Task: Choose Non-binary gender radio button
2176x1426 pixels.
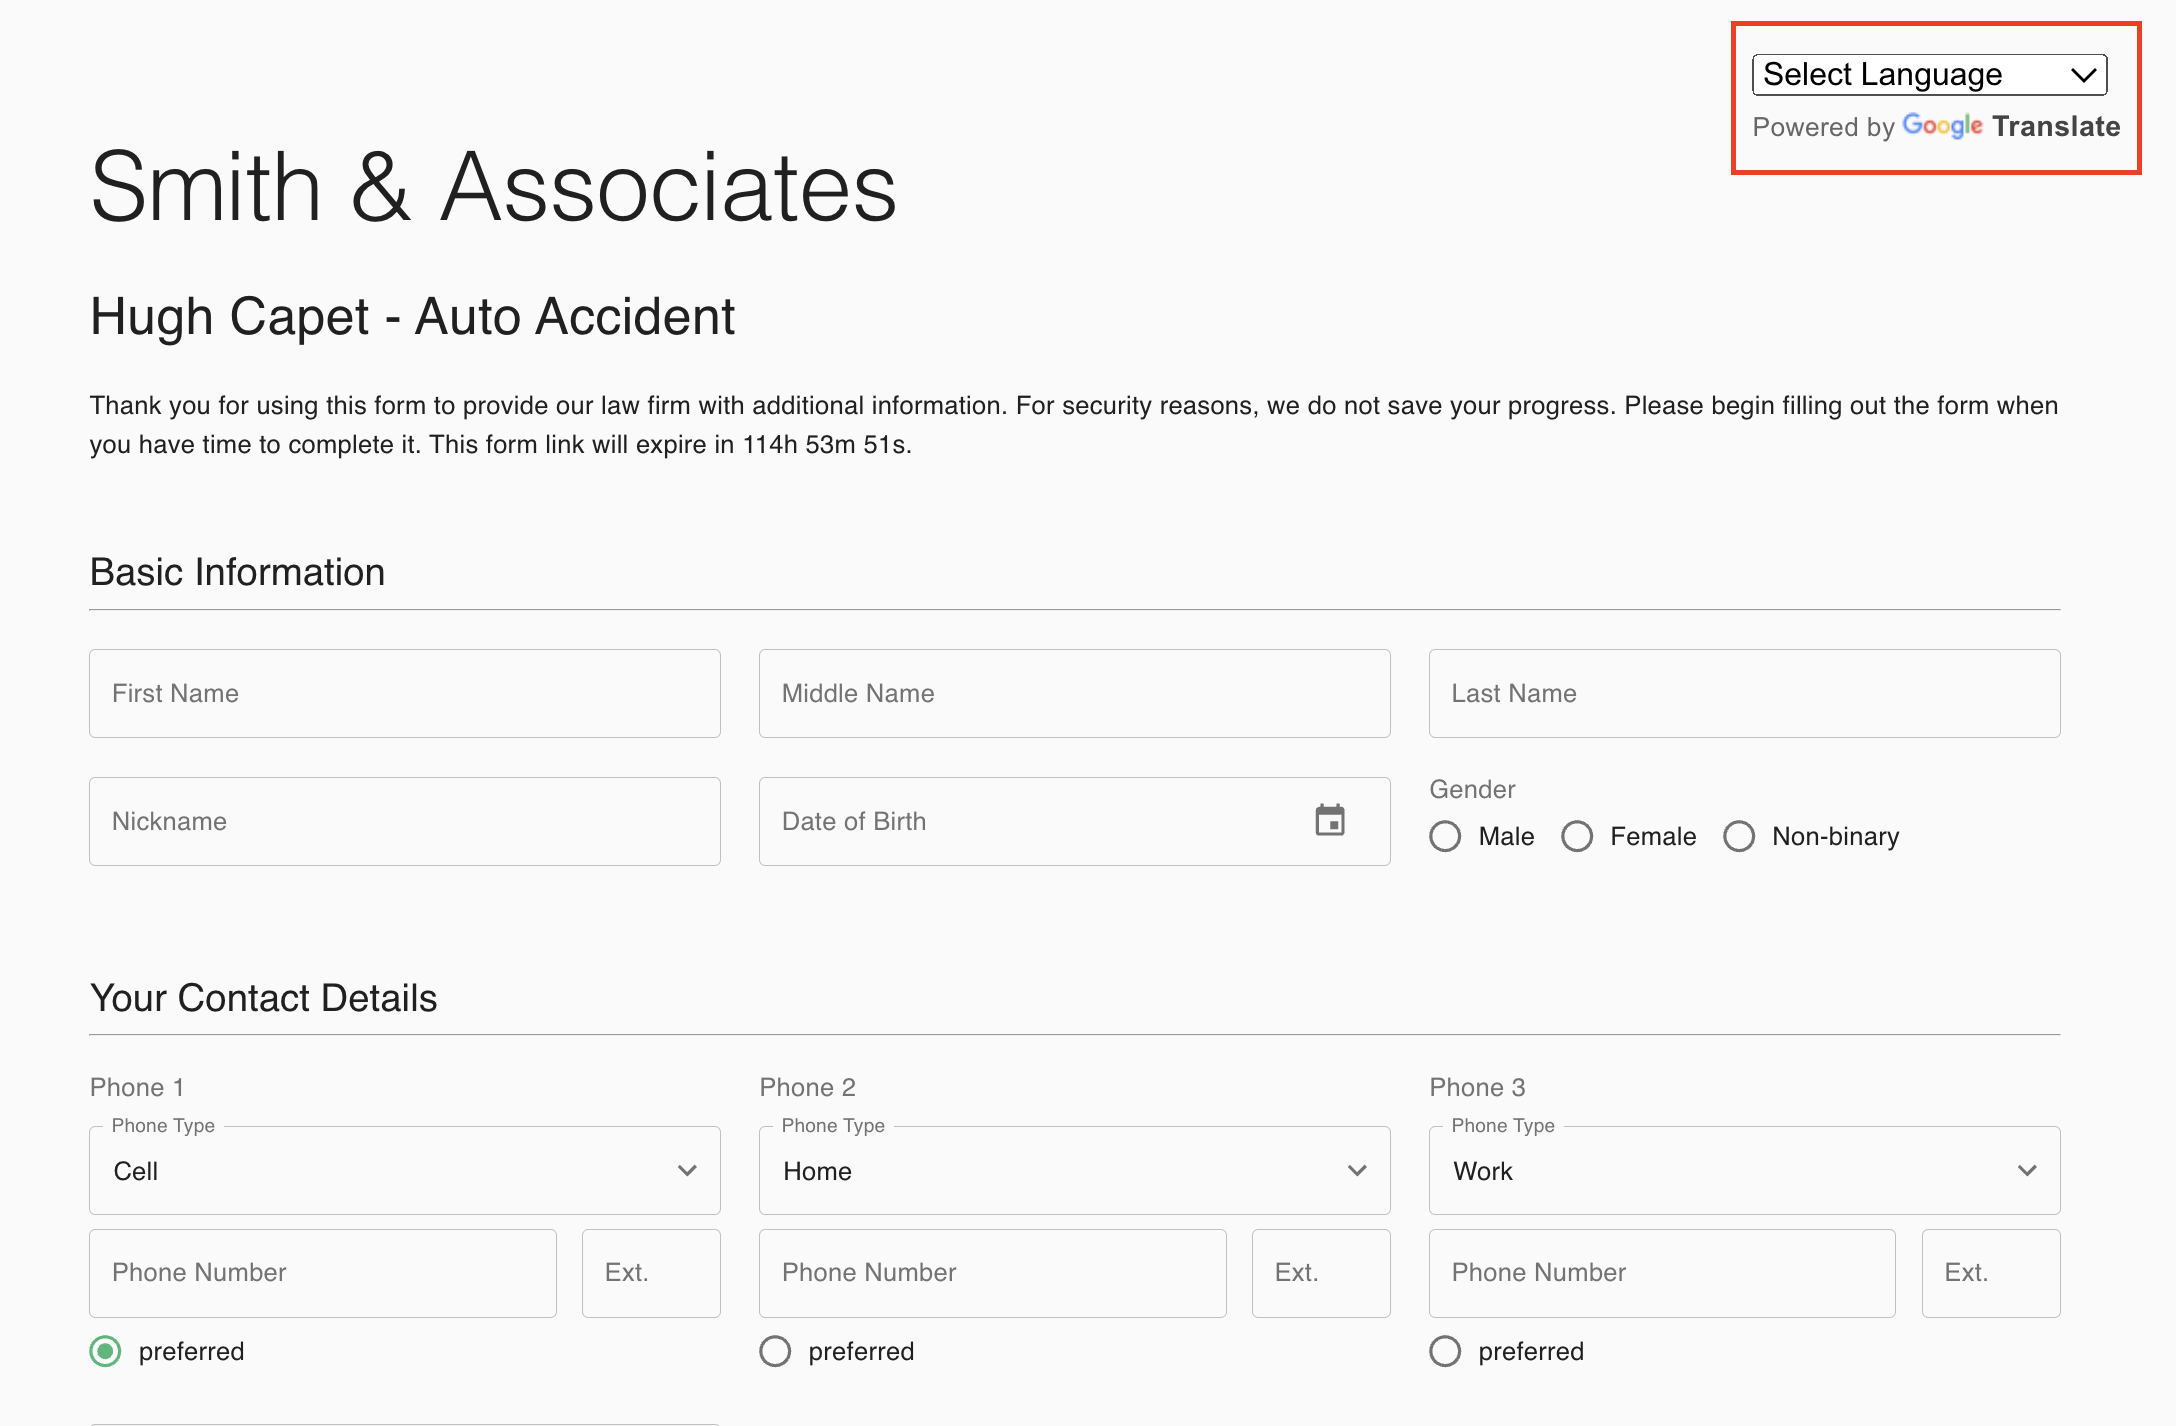Action: pos(1739,836)
